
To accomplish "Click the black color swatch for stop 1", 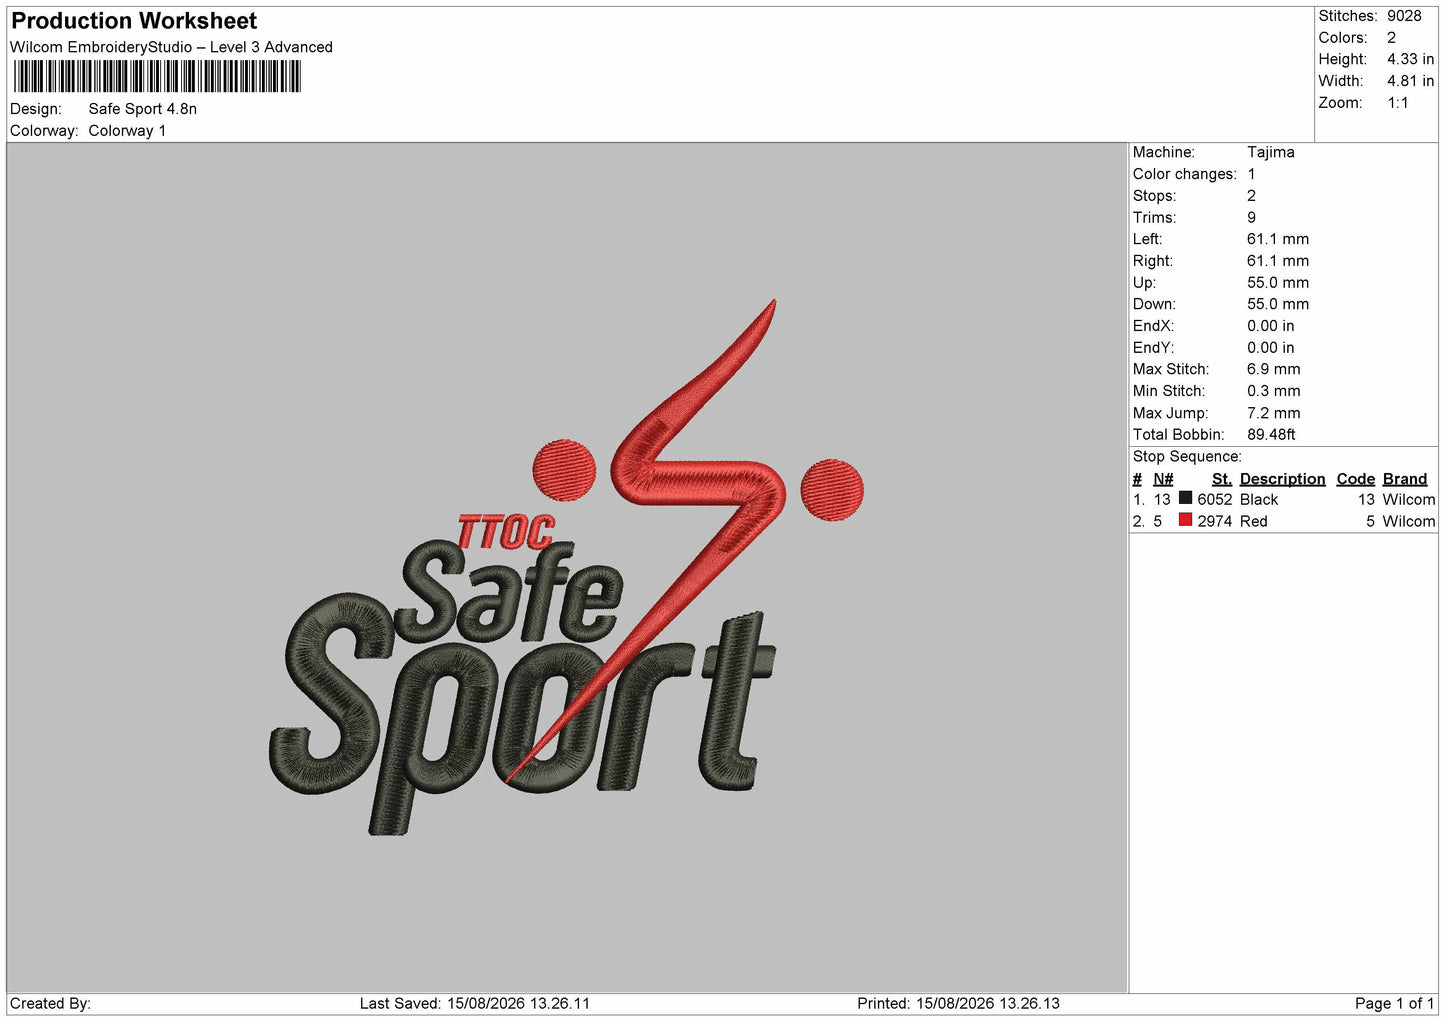I will pos(1185,498).
